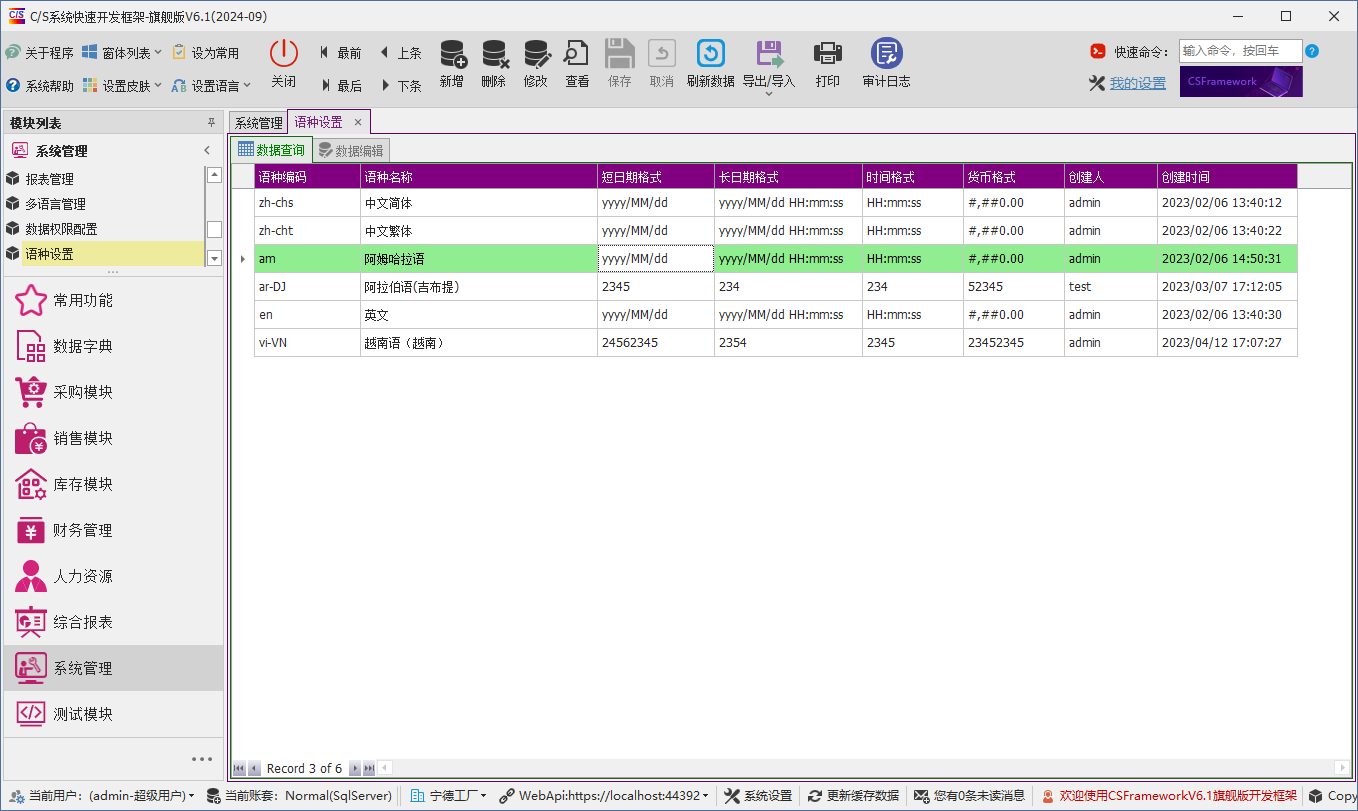Click the 关闭 power icon in toolbar
The image size is (1358, 811).
point(284,53)
